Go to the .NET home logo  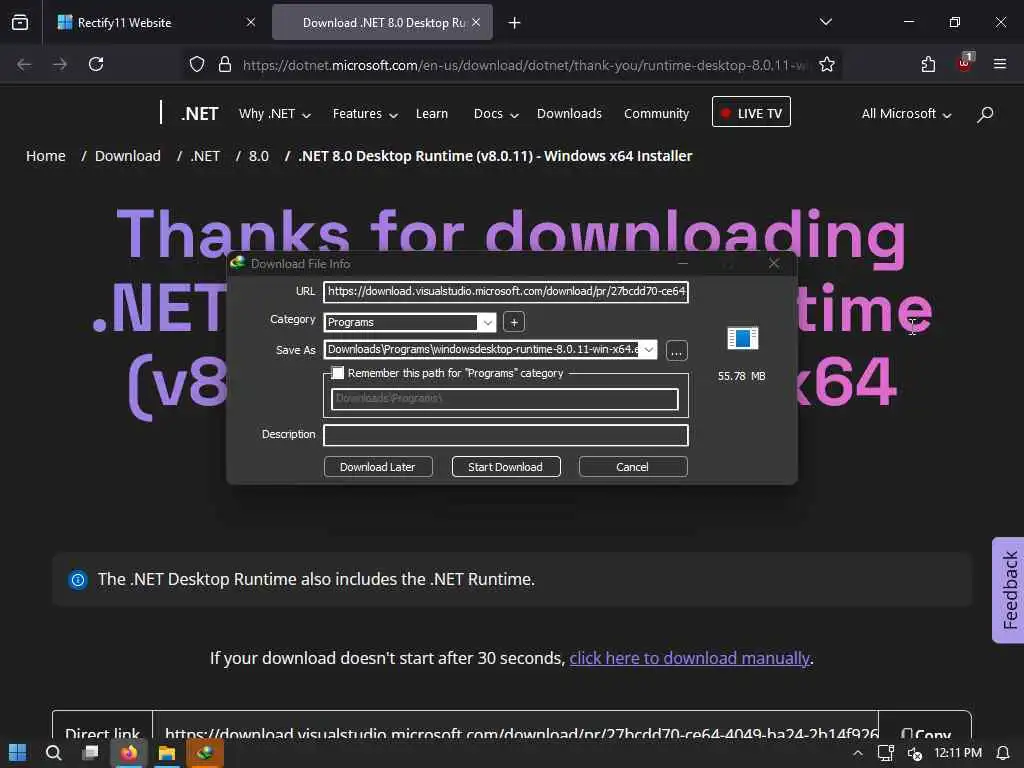pos(199,114)
